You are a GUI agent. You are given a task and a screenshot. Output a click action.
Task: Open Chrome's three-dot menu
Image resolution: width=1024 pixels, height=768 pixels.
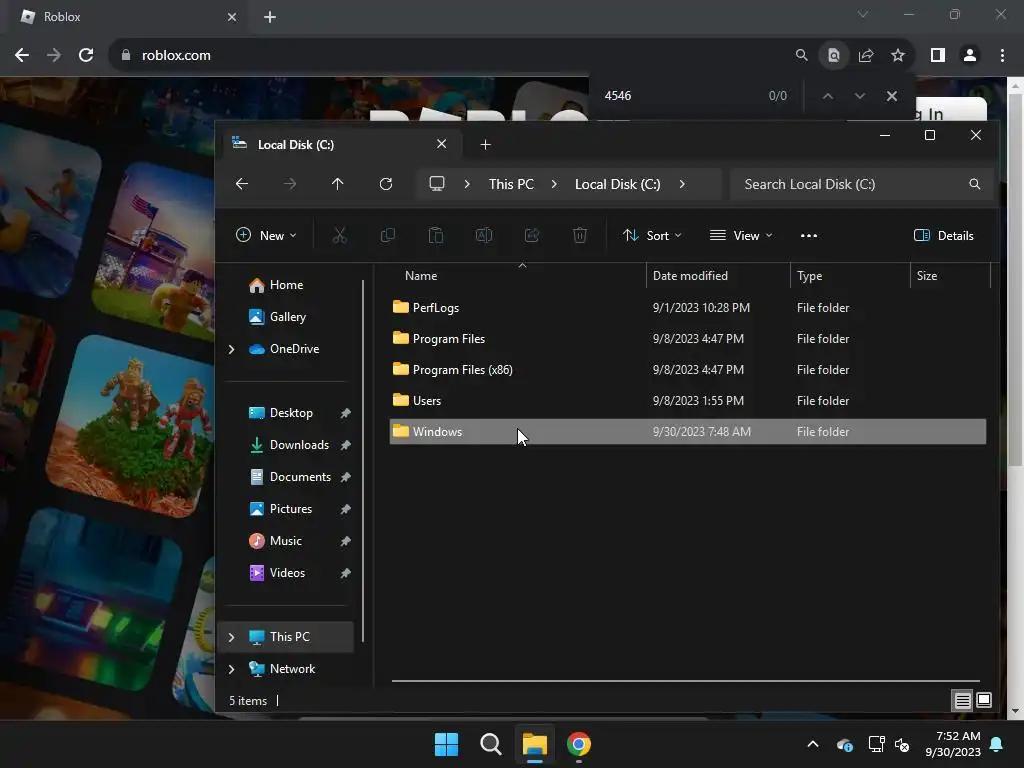(x=1002, y=56)
